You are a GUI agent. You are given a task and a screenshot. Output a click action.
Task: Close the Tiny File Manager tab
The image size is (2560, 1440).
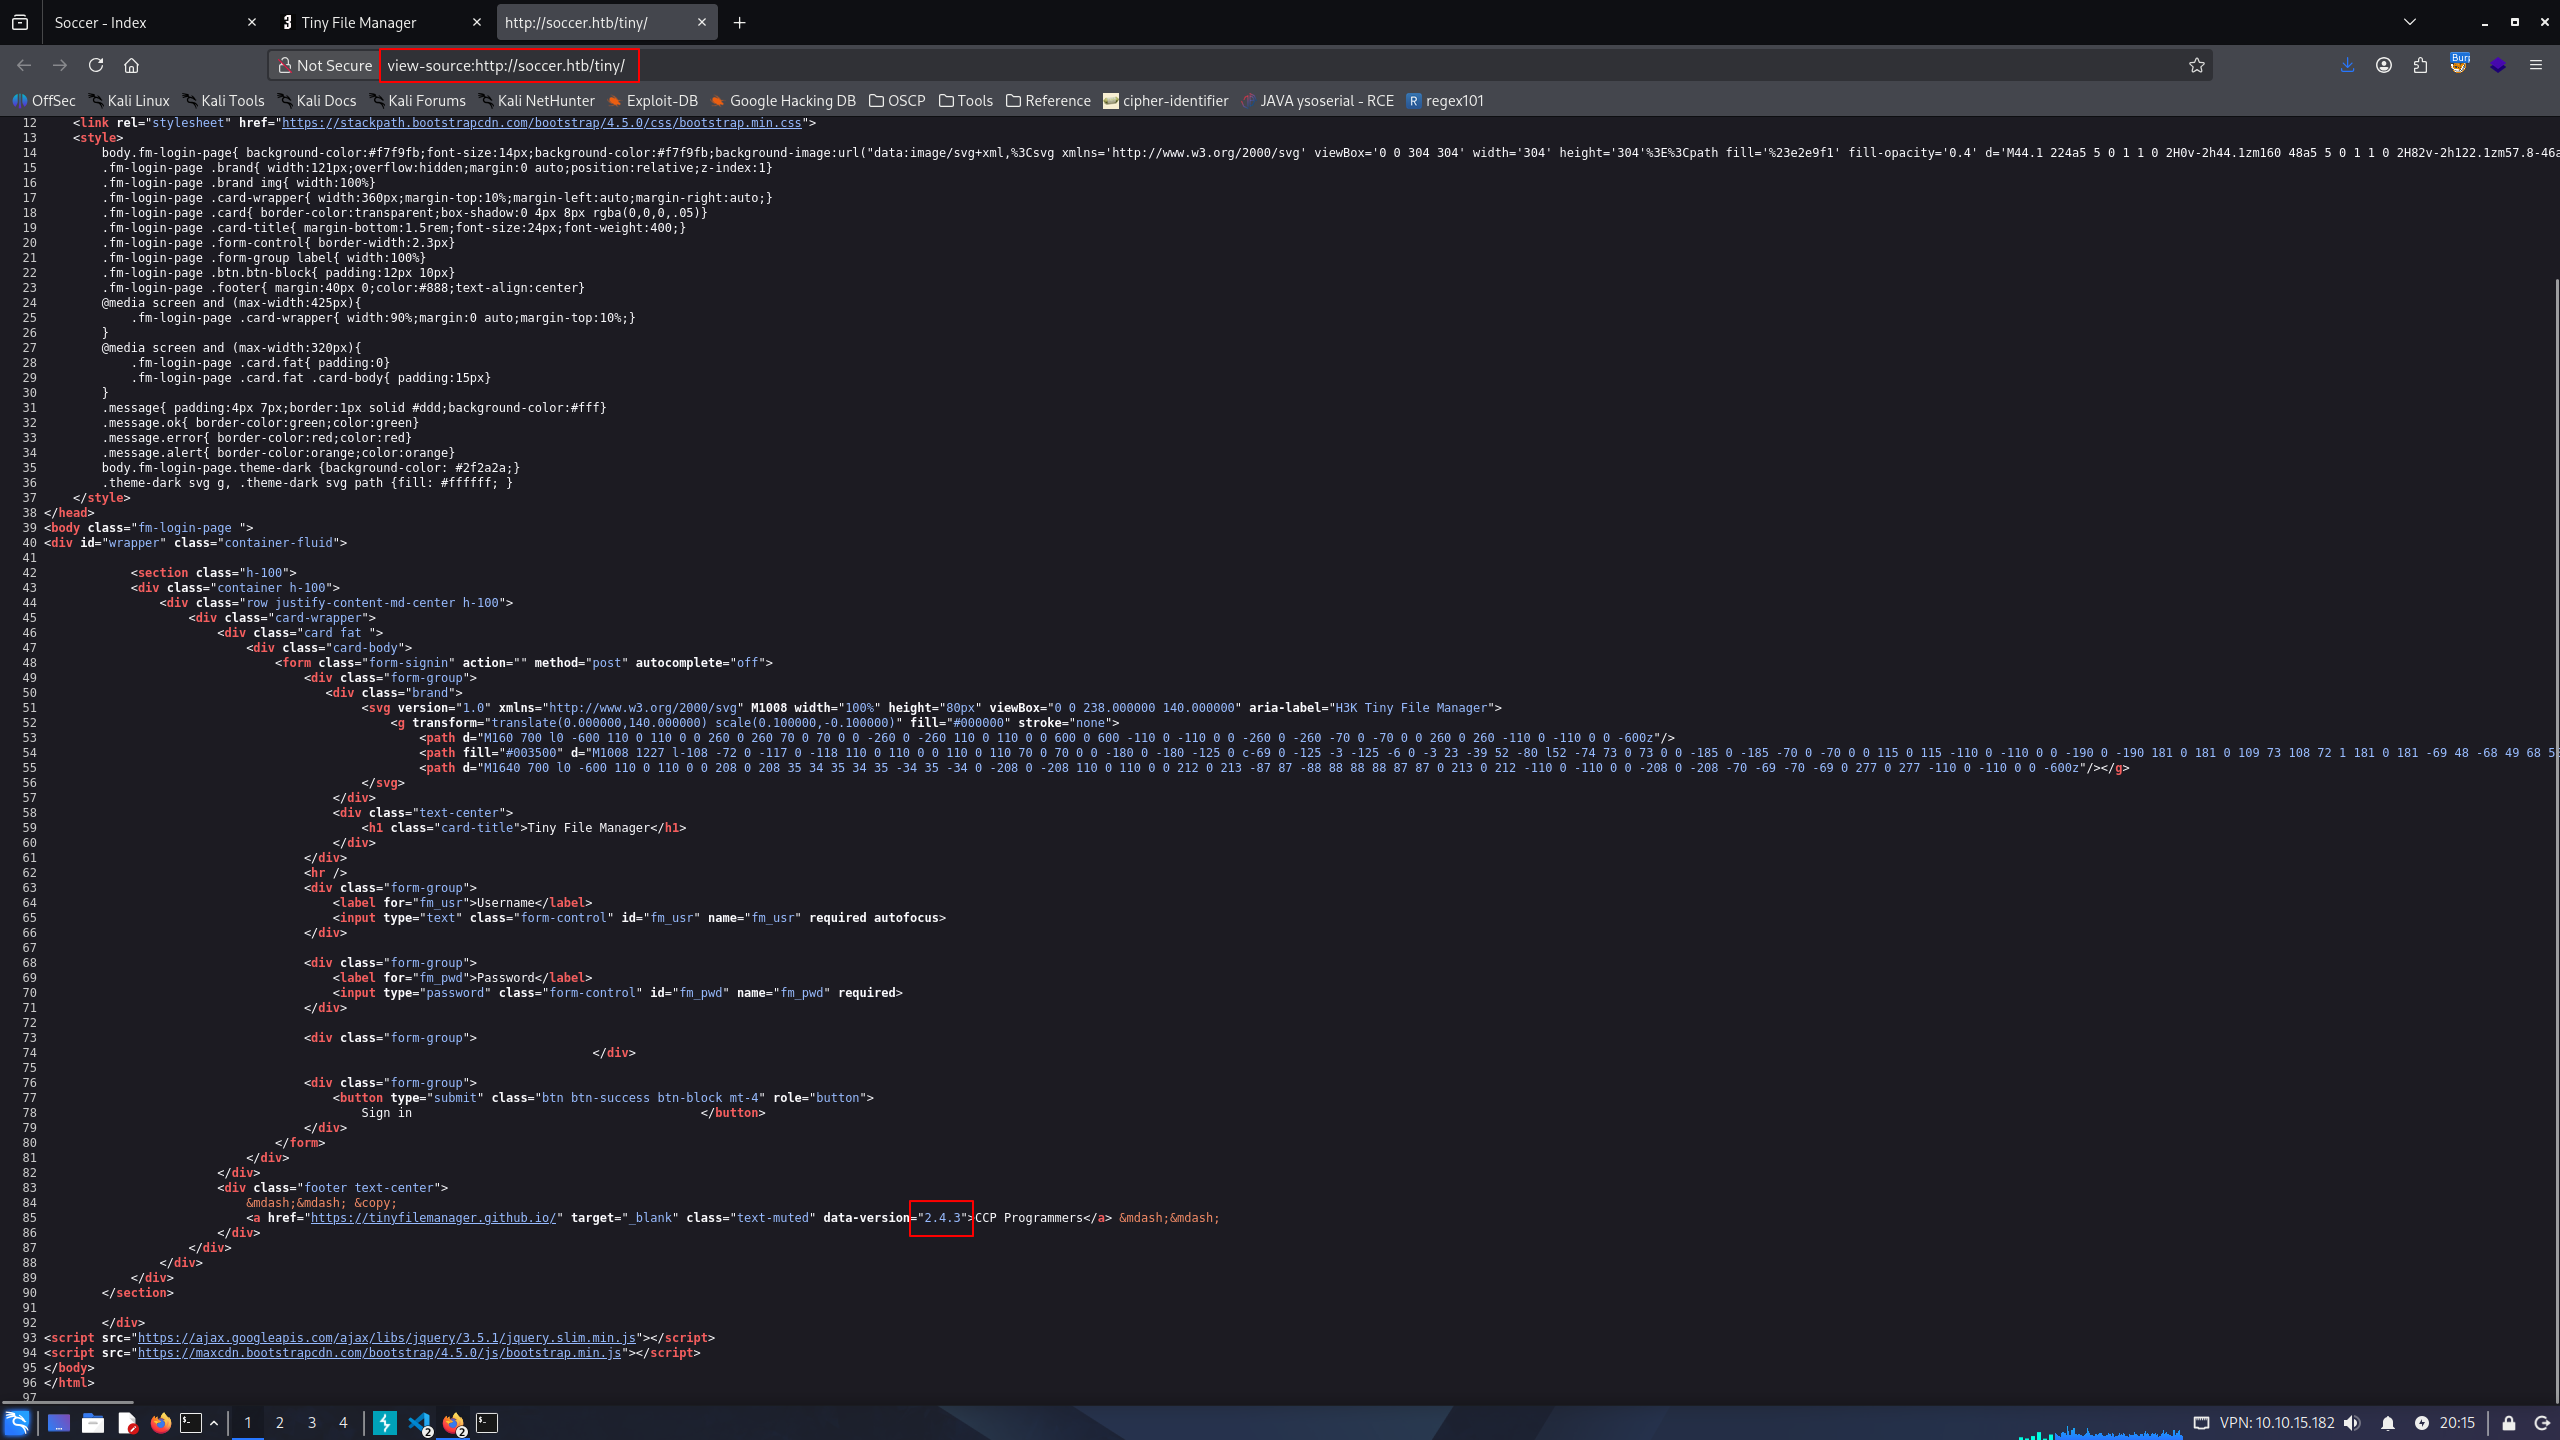coord(477,22)
